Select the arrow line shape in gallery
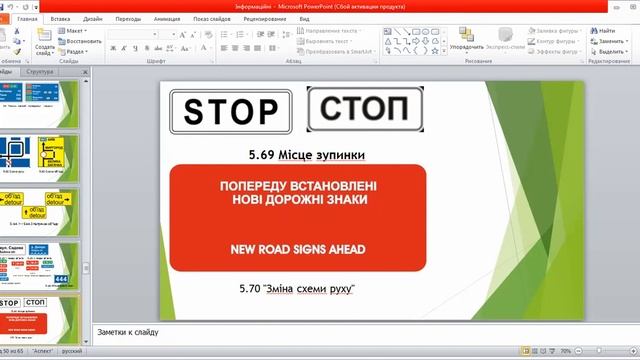Screen dimensions: 640x360 (x=407, y=31)
